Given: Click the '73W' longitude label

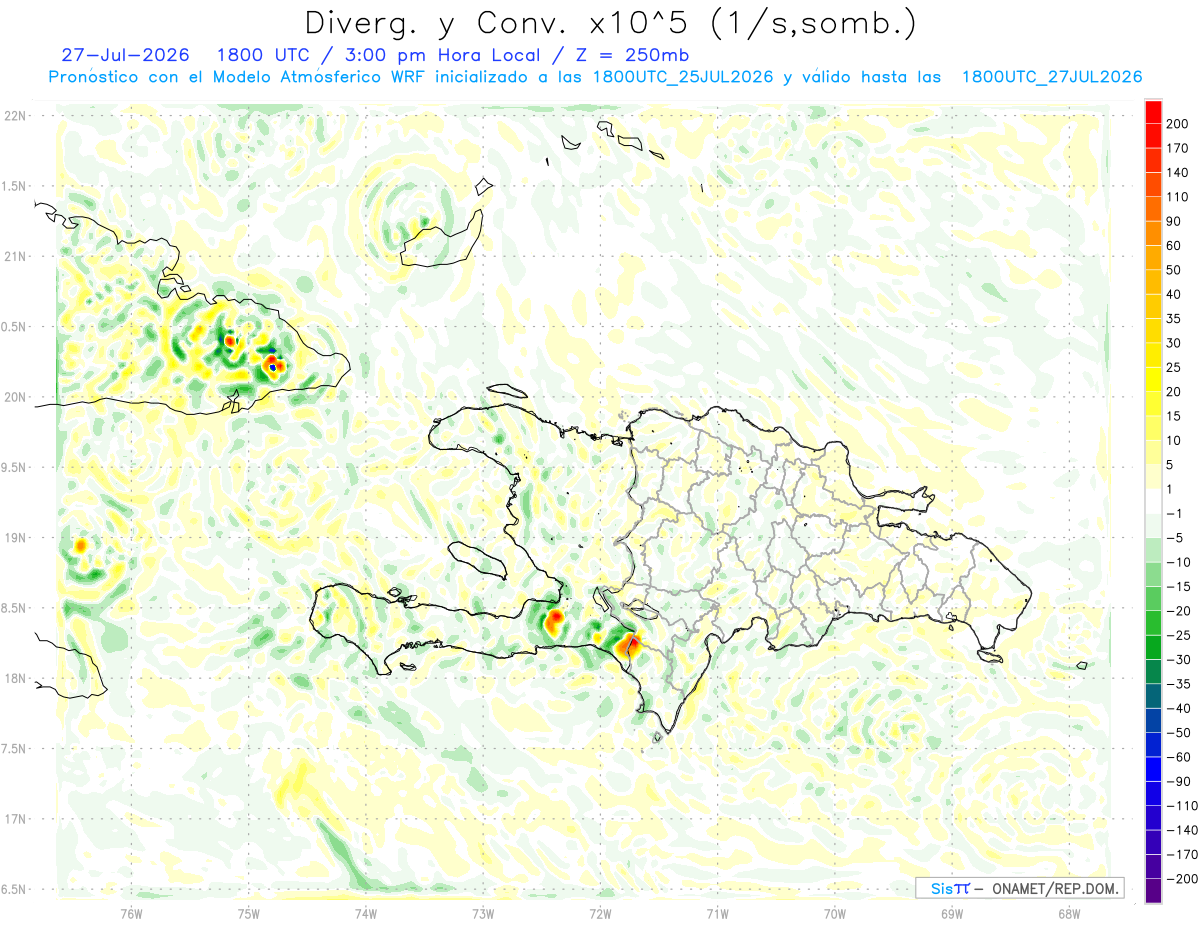Looking at the screenshot, I should pos(483,914).
